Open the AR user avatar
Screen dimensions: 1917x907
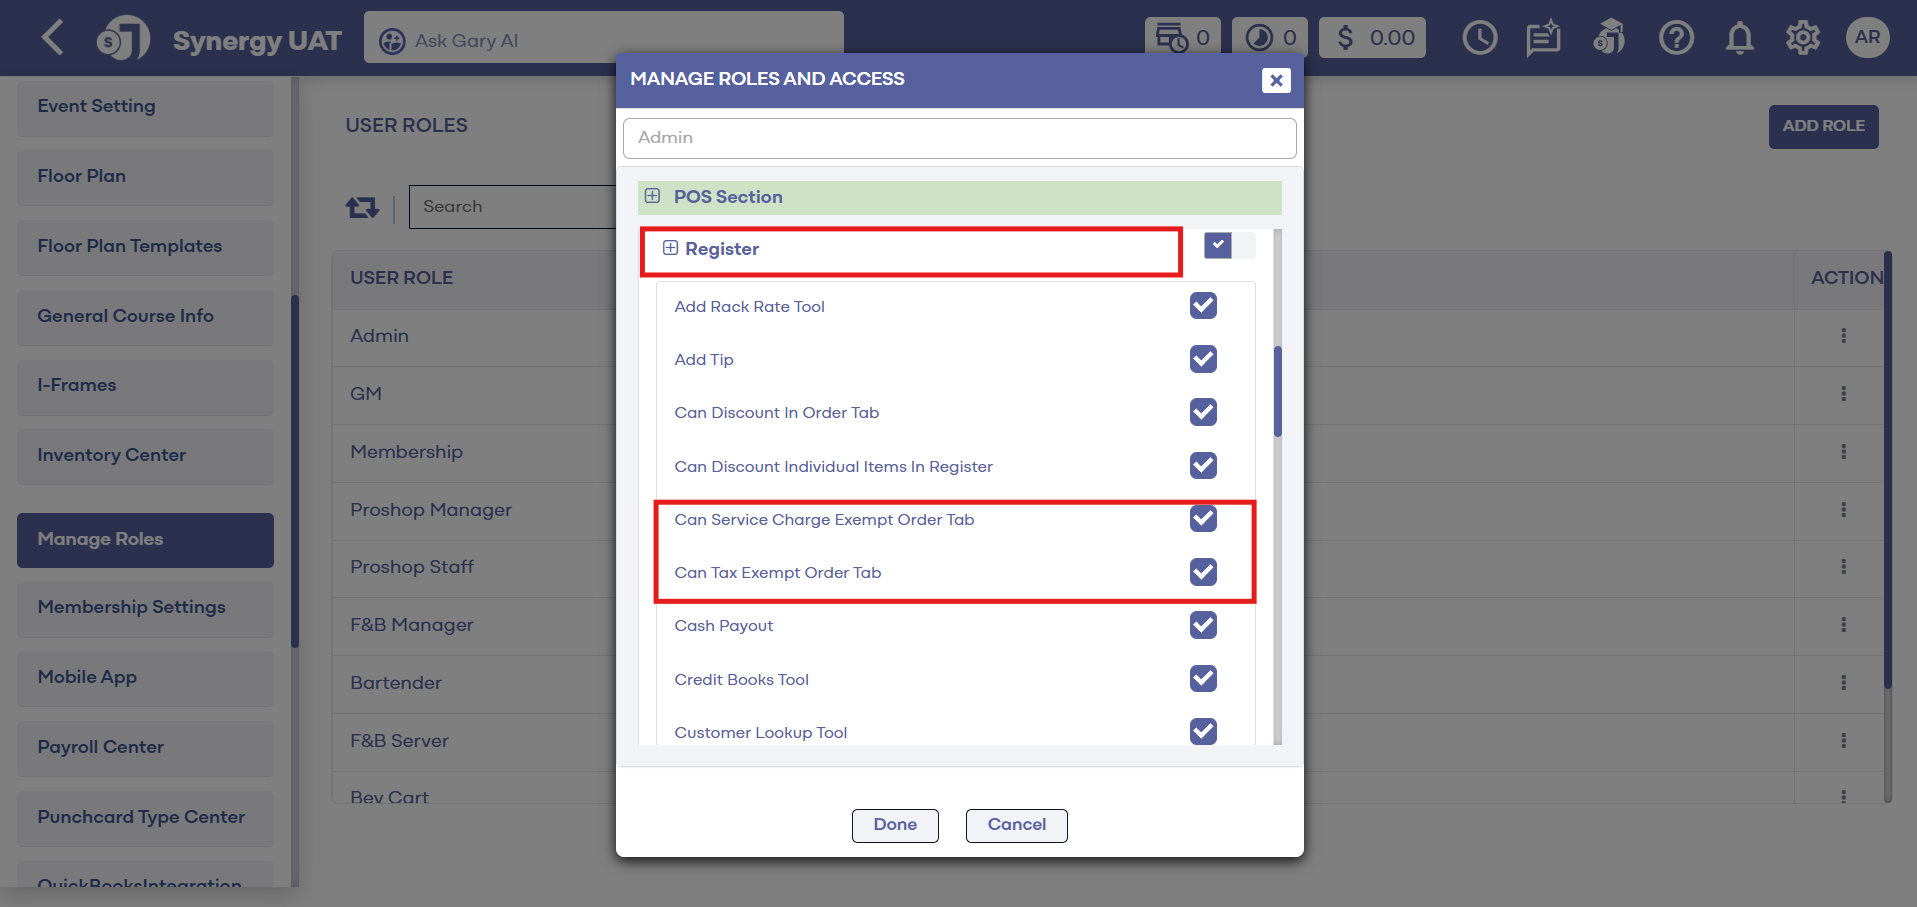click(x=1866, y=38)
